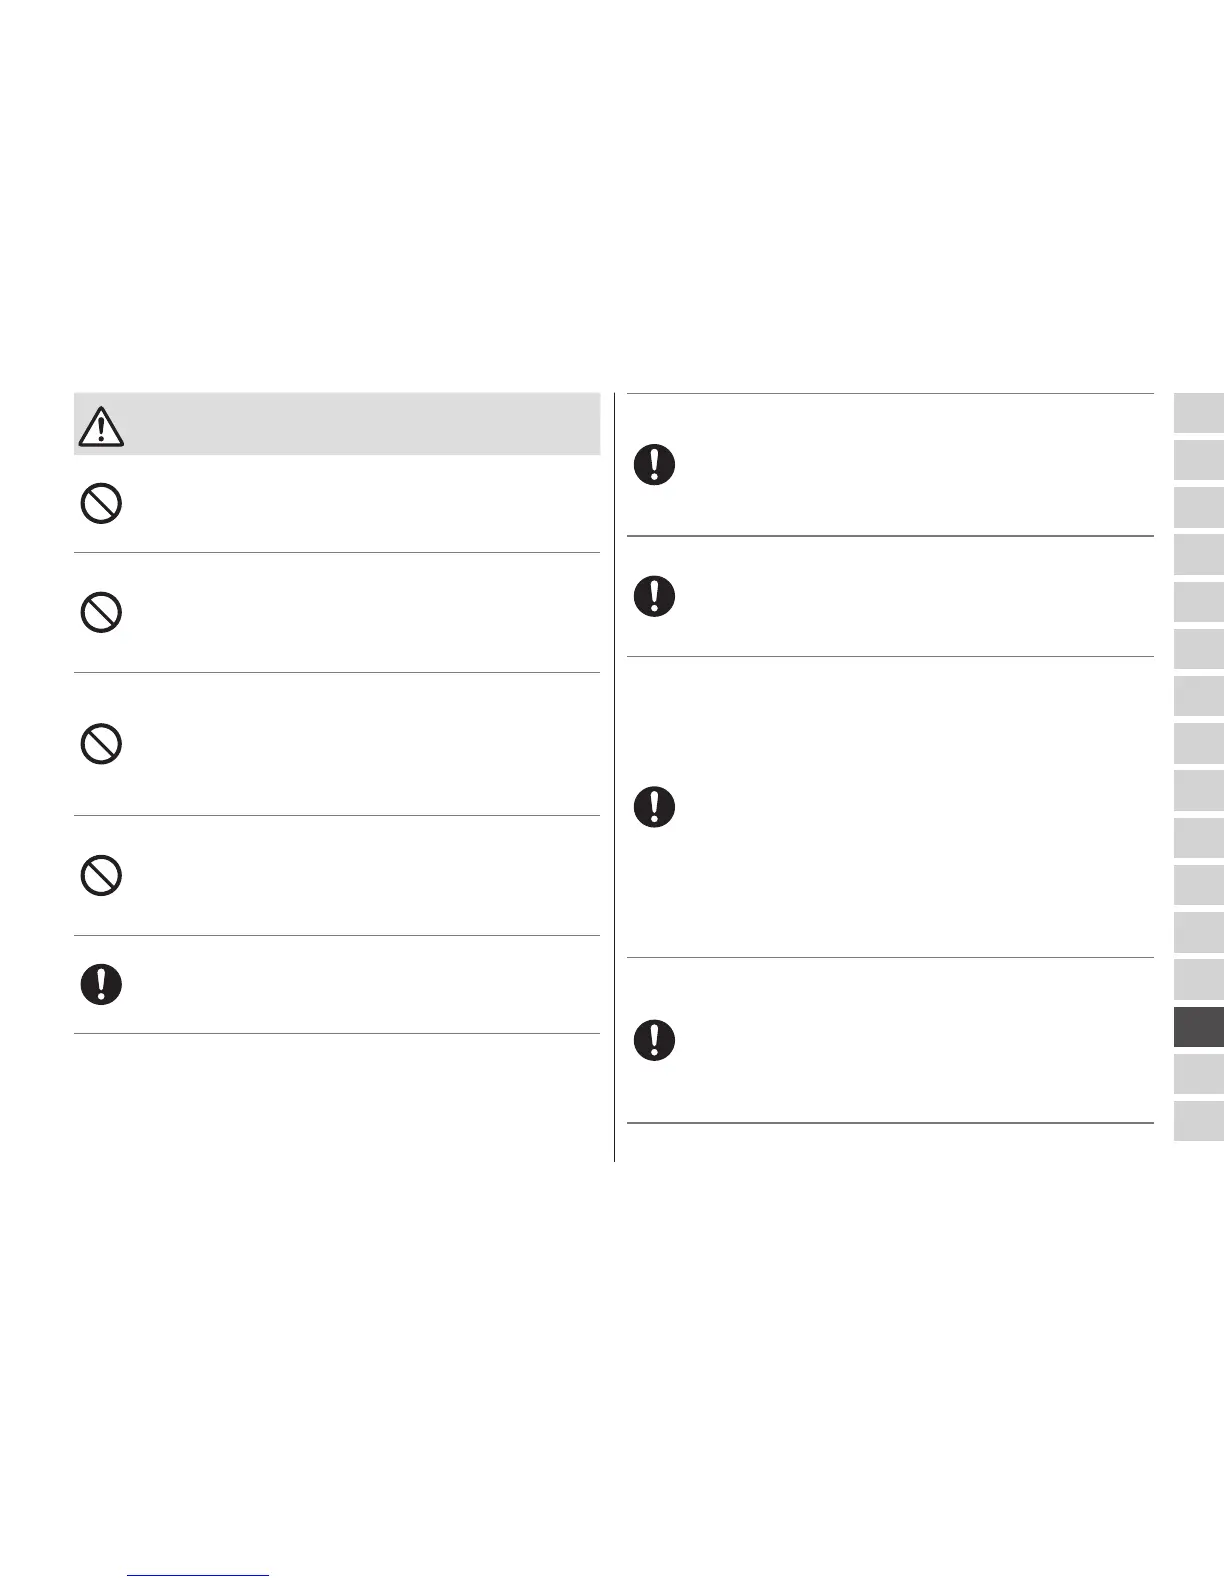The width and height of the screenshot is (1224, 1584).
Task: Click the fourth exclamation icon in right column
Action: (654, 1040)
